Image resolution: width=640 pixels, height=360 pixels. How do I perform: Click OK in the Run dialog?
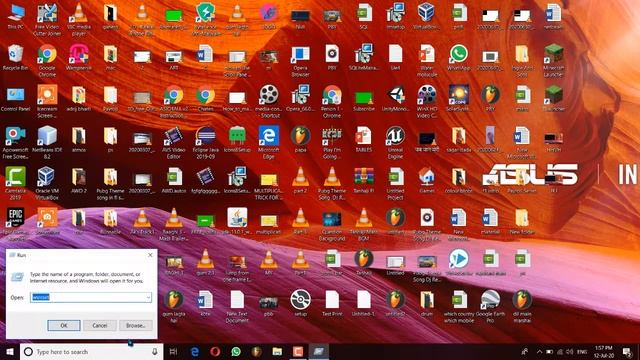coord(64,325)
